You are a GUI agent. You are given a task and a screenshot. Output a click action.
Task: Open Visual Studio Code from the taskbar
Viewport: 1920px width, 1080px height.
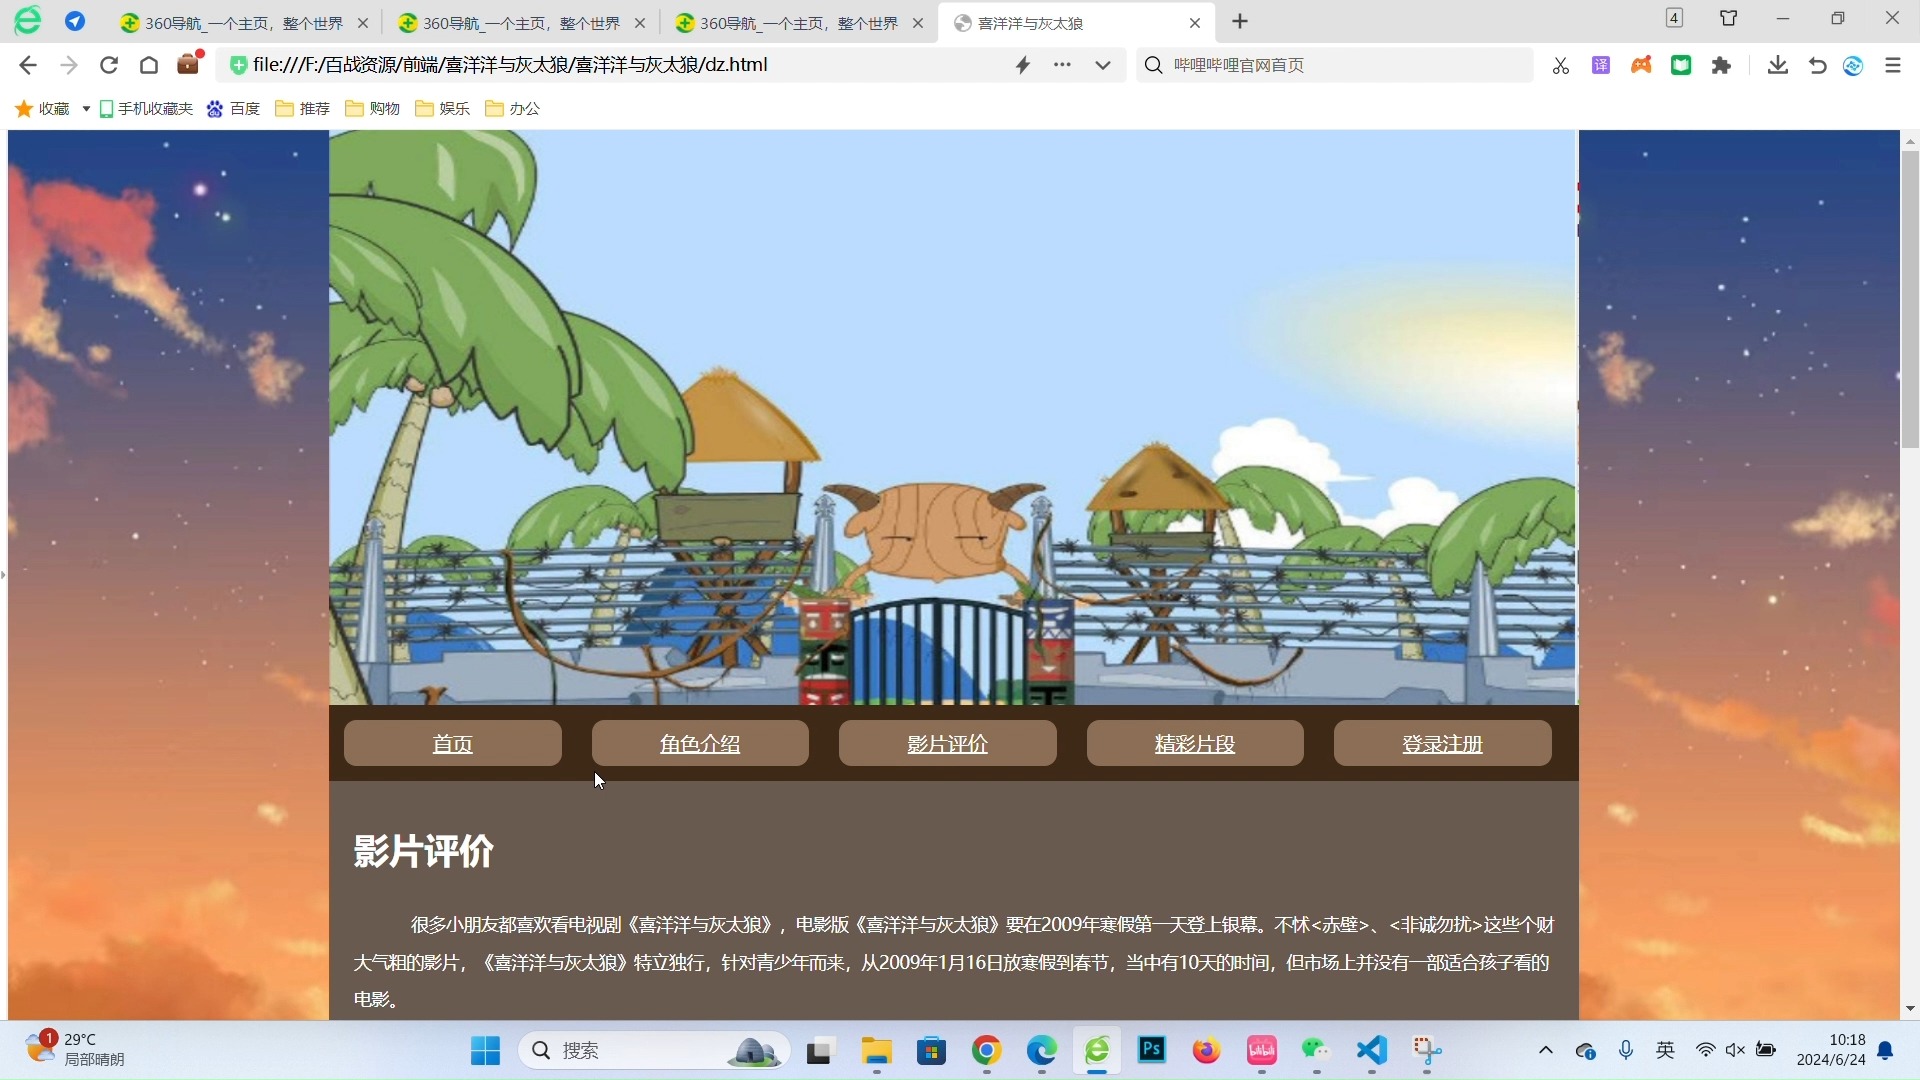pyautogui.click(x=1372, y=1050)
